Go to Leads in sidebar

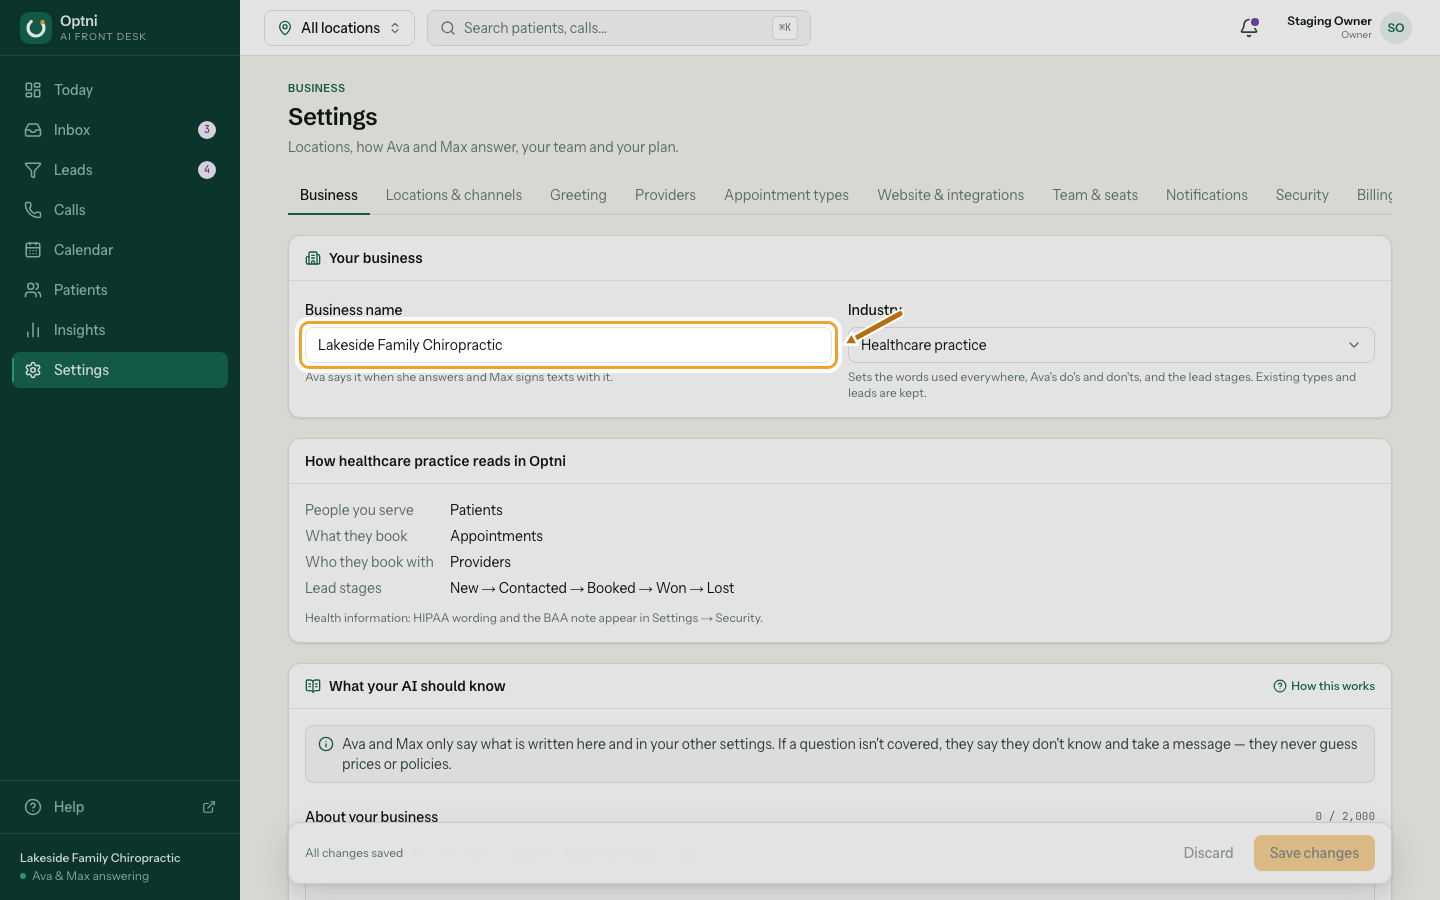(x=120, y=170)
